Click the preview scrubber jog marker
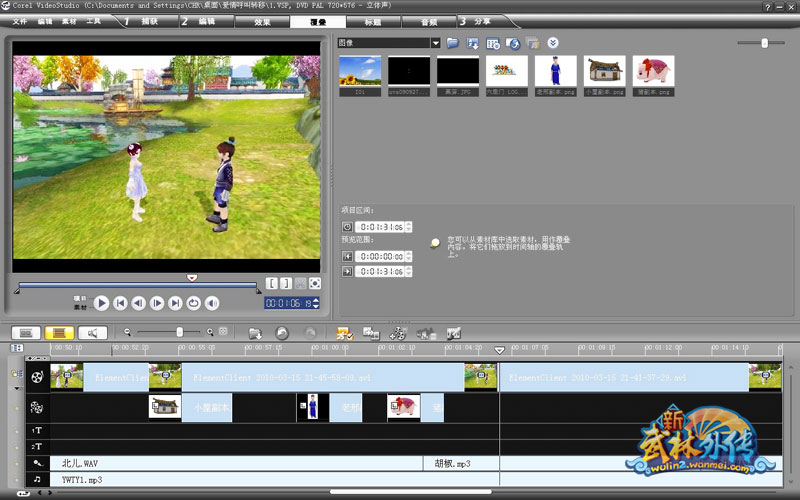This screenshot has height=500, width=800. (x=192, y=278)
